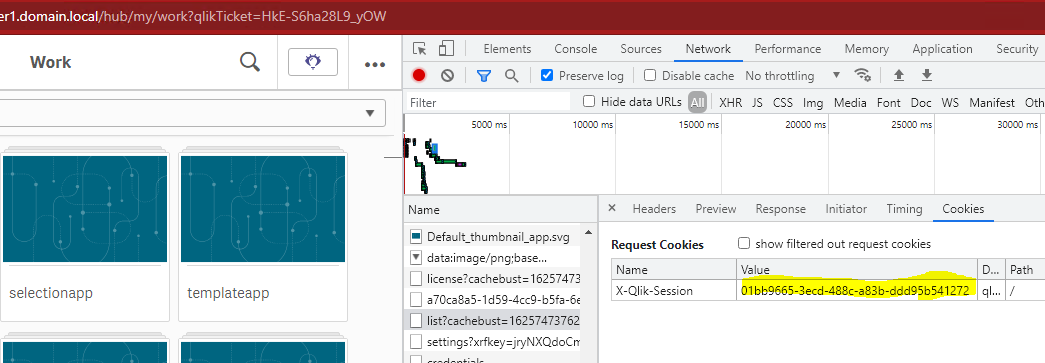Click the X-Qlik-Session cookie value

855,290
